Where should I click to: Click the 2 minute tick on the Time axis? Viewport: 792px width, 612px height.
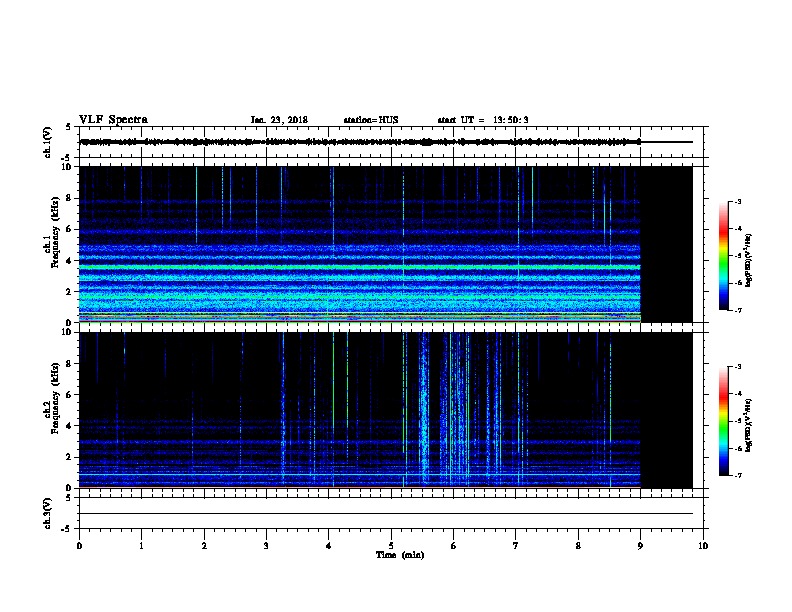pyautogui.click(x=204, y=546)
